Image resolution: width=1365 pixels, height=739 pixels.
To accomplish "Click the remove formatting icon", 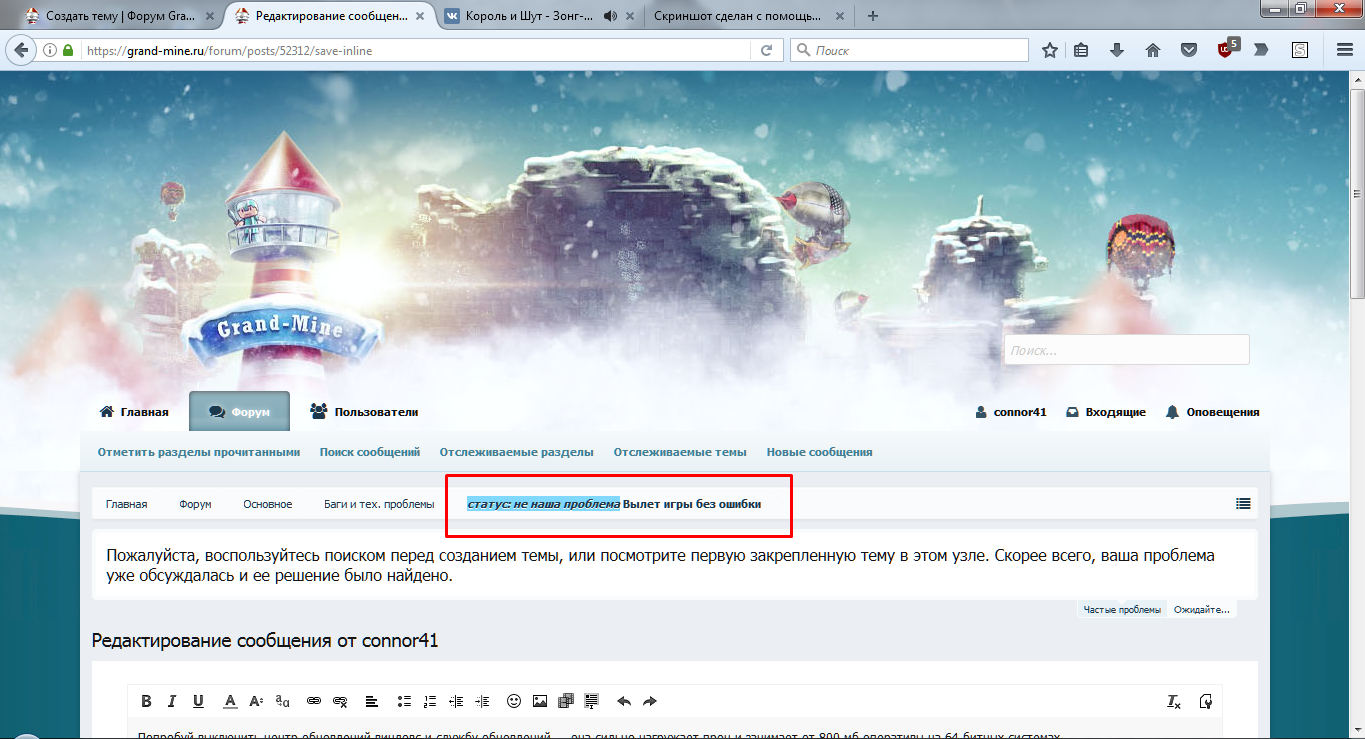I will [1174, 701].
